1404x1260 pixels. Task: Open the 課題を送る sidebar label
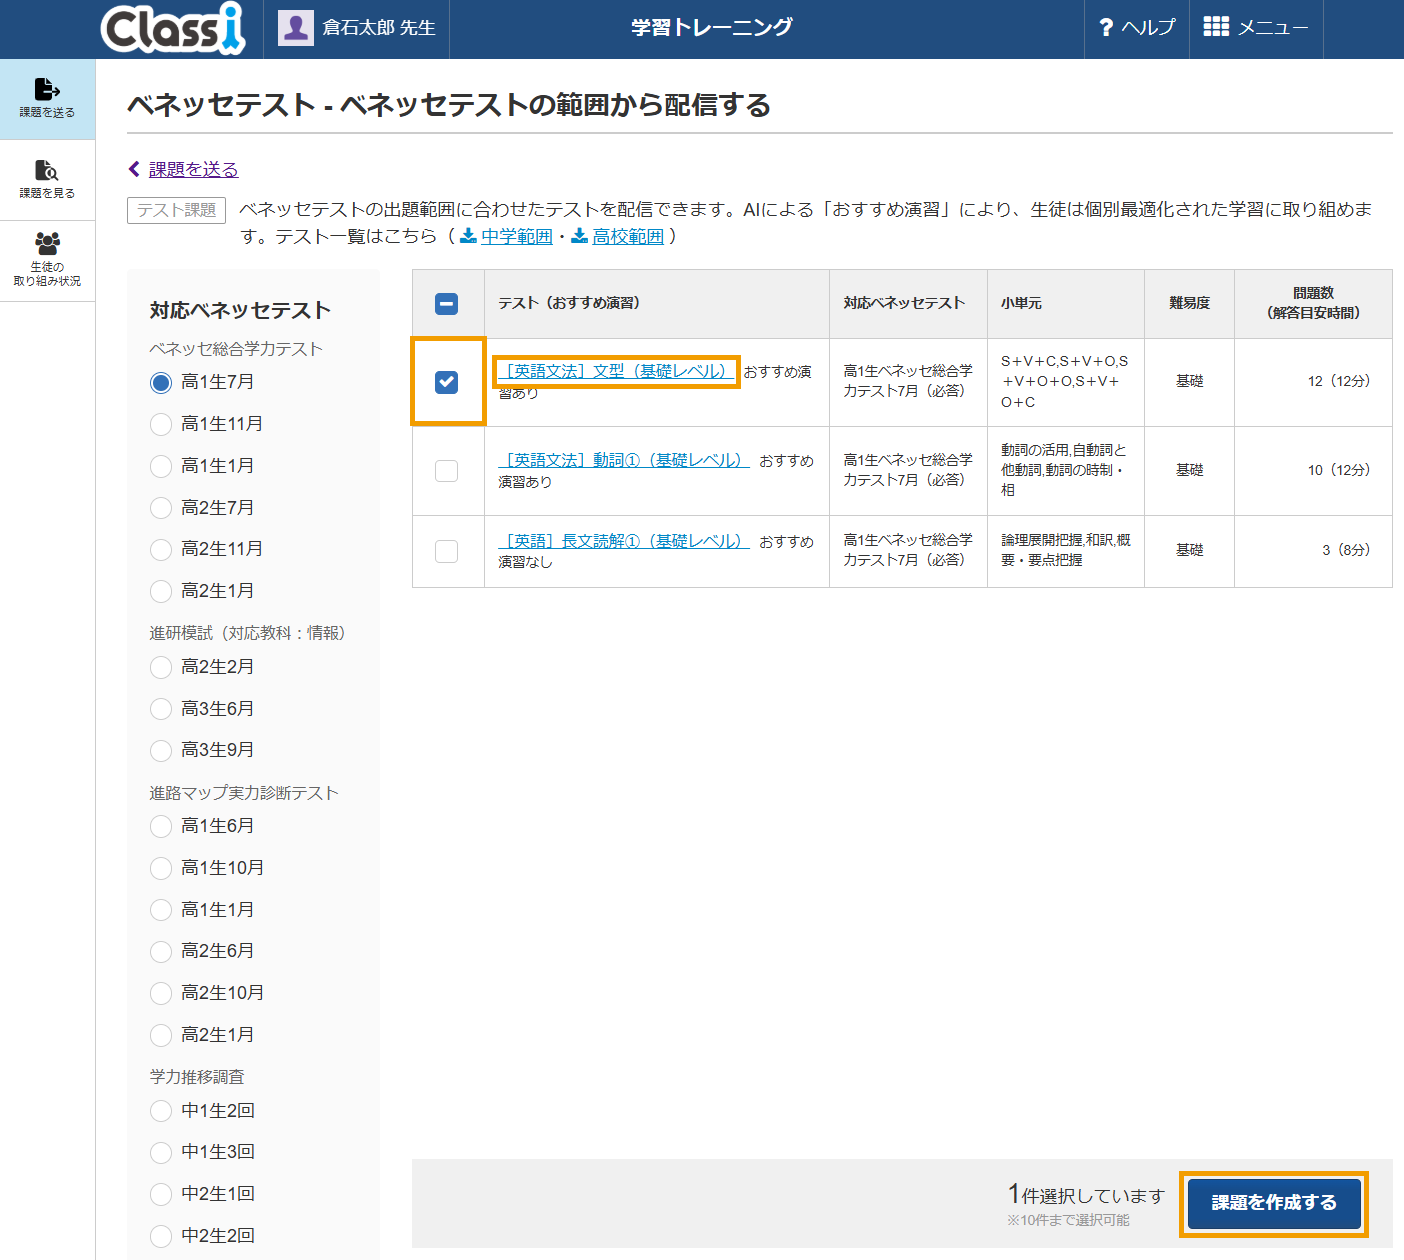click(x=47, y=113)
